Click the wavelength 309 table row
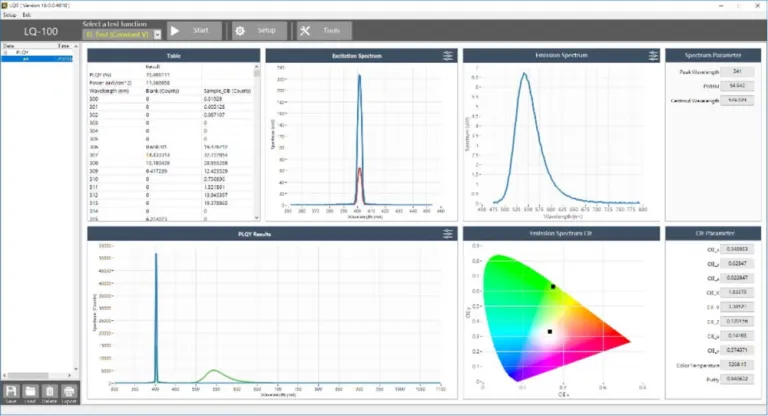Image resolution: width=768 pixels, height=416 pixels. tap(170, 171)
